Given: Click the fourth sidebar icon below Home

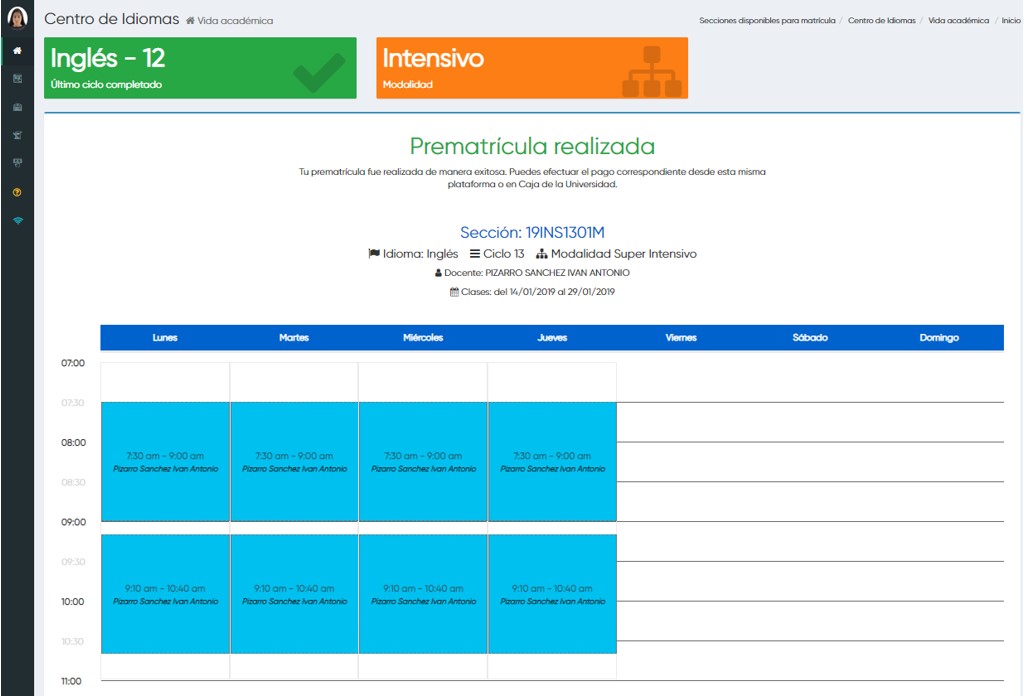Looking at the screenshot, I should [x=17, y=135].
